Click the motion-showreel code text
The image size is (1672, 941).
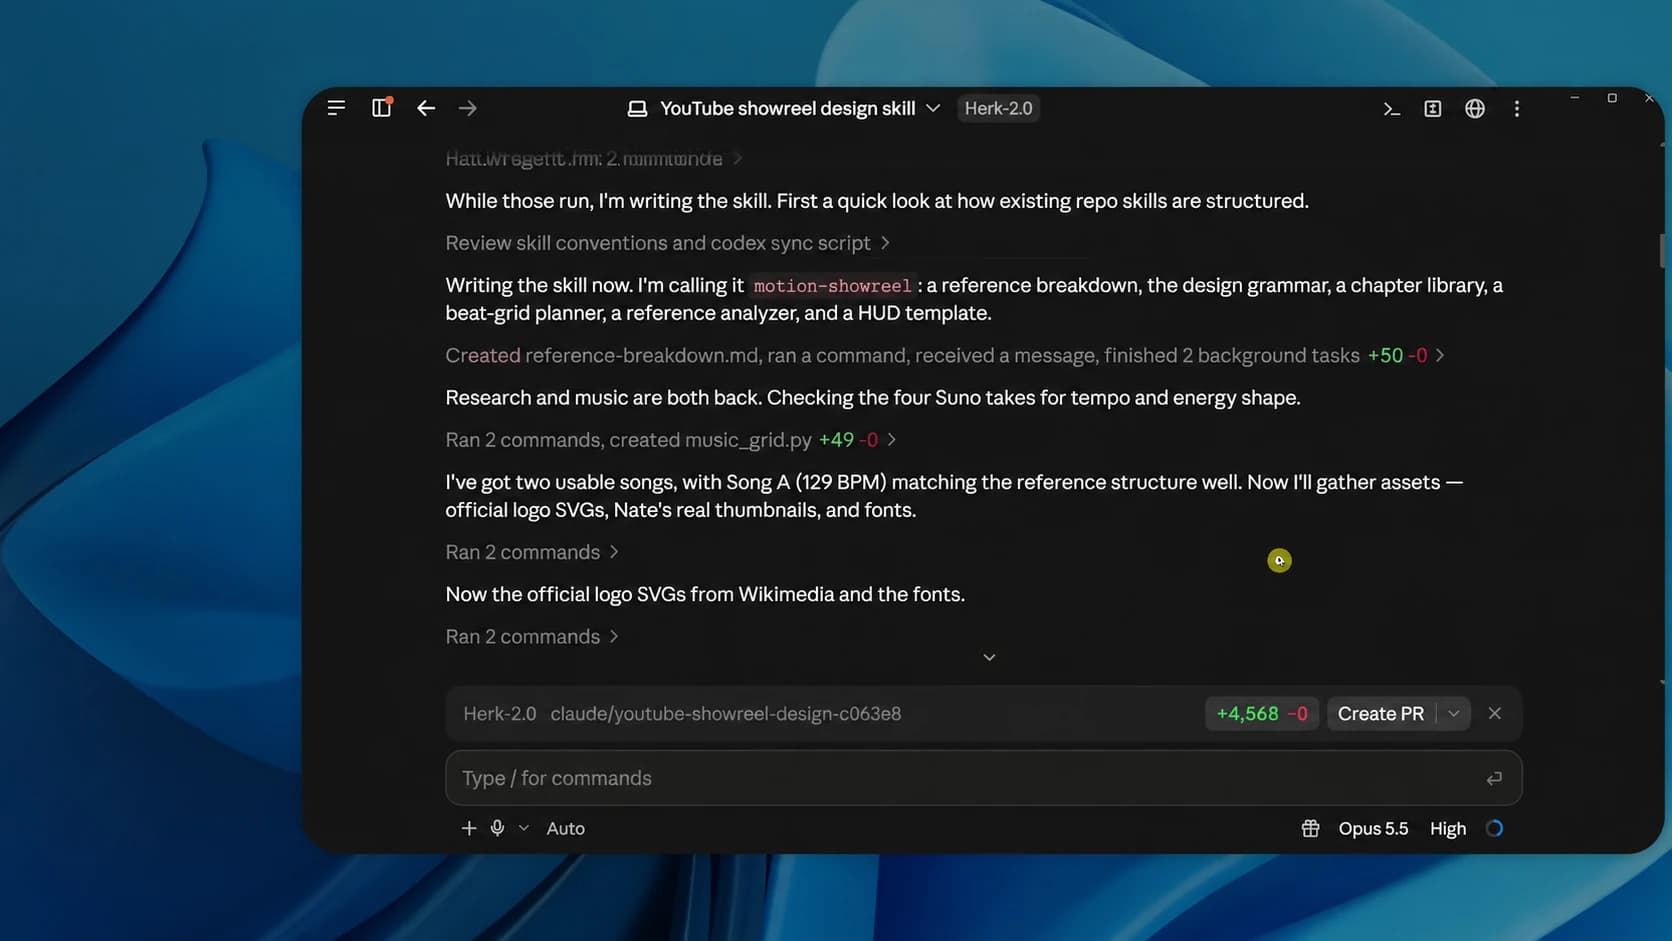832,286
